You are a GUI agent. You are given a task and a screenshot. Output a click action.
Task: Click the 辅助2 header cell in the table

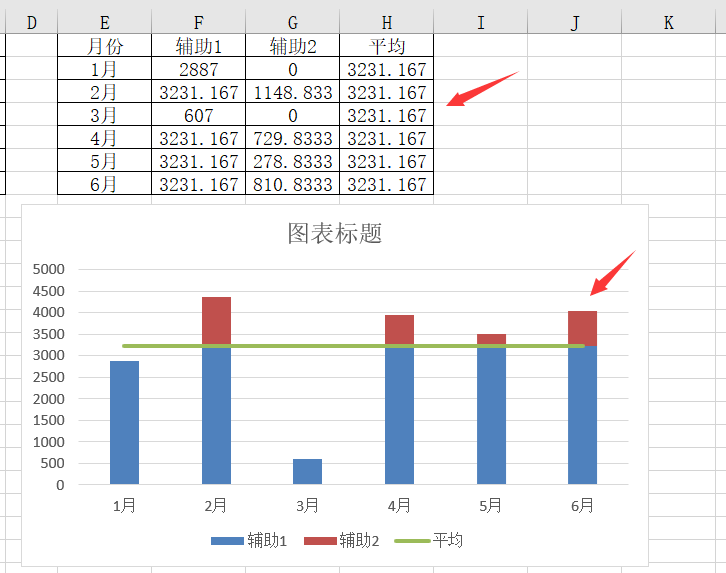point(293,45)
